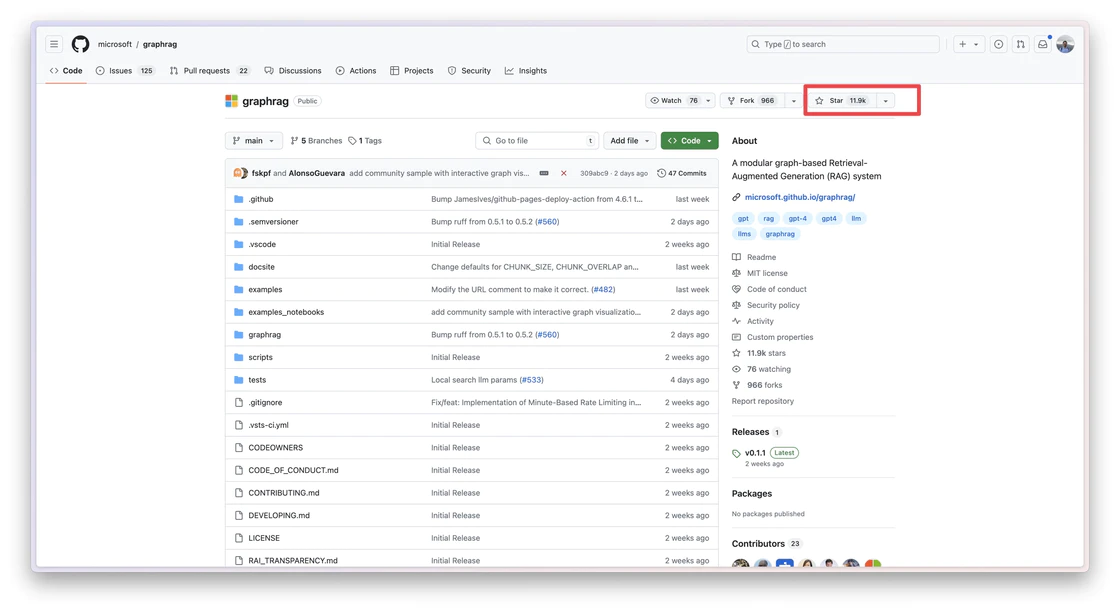Switch to the Code tab
Image resolution: width=1120 pixels, height=613 pixels.
66,71
